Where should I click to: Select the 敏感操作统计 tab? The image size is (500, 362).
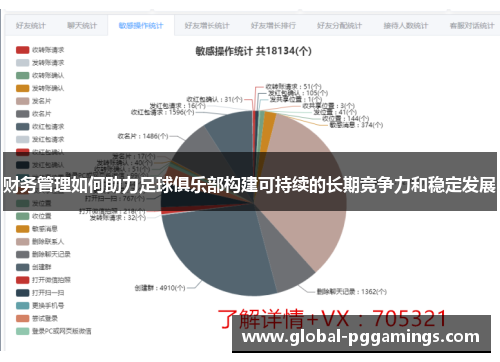coord(141,26)
